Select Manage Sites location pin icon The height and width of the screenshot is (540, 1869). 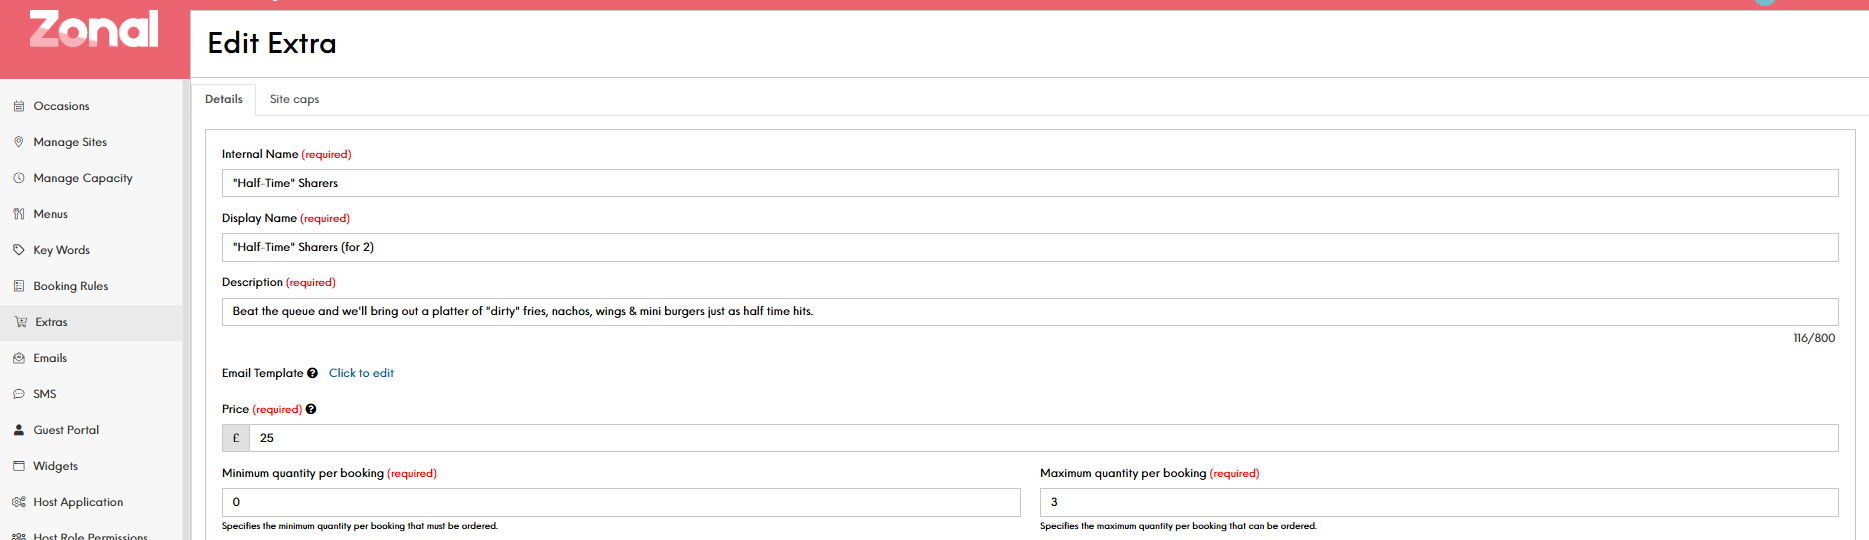tap(19, 142)
